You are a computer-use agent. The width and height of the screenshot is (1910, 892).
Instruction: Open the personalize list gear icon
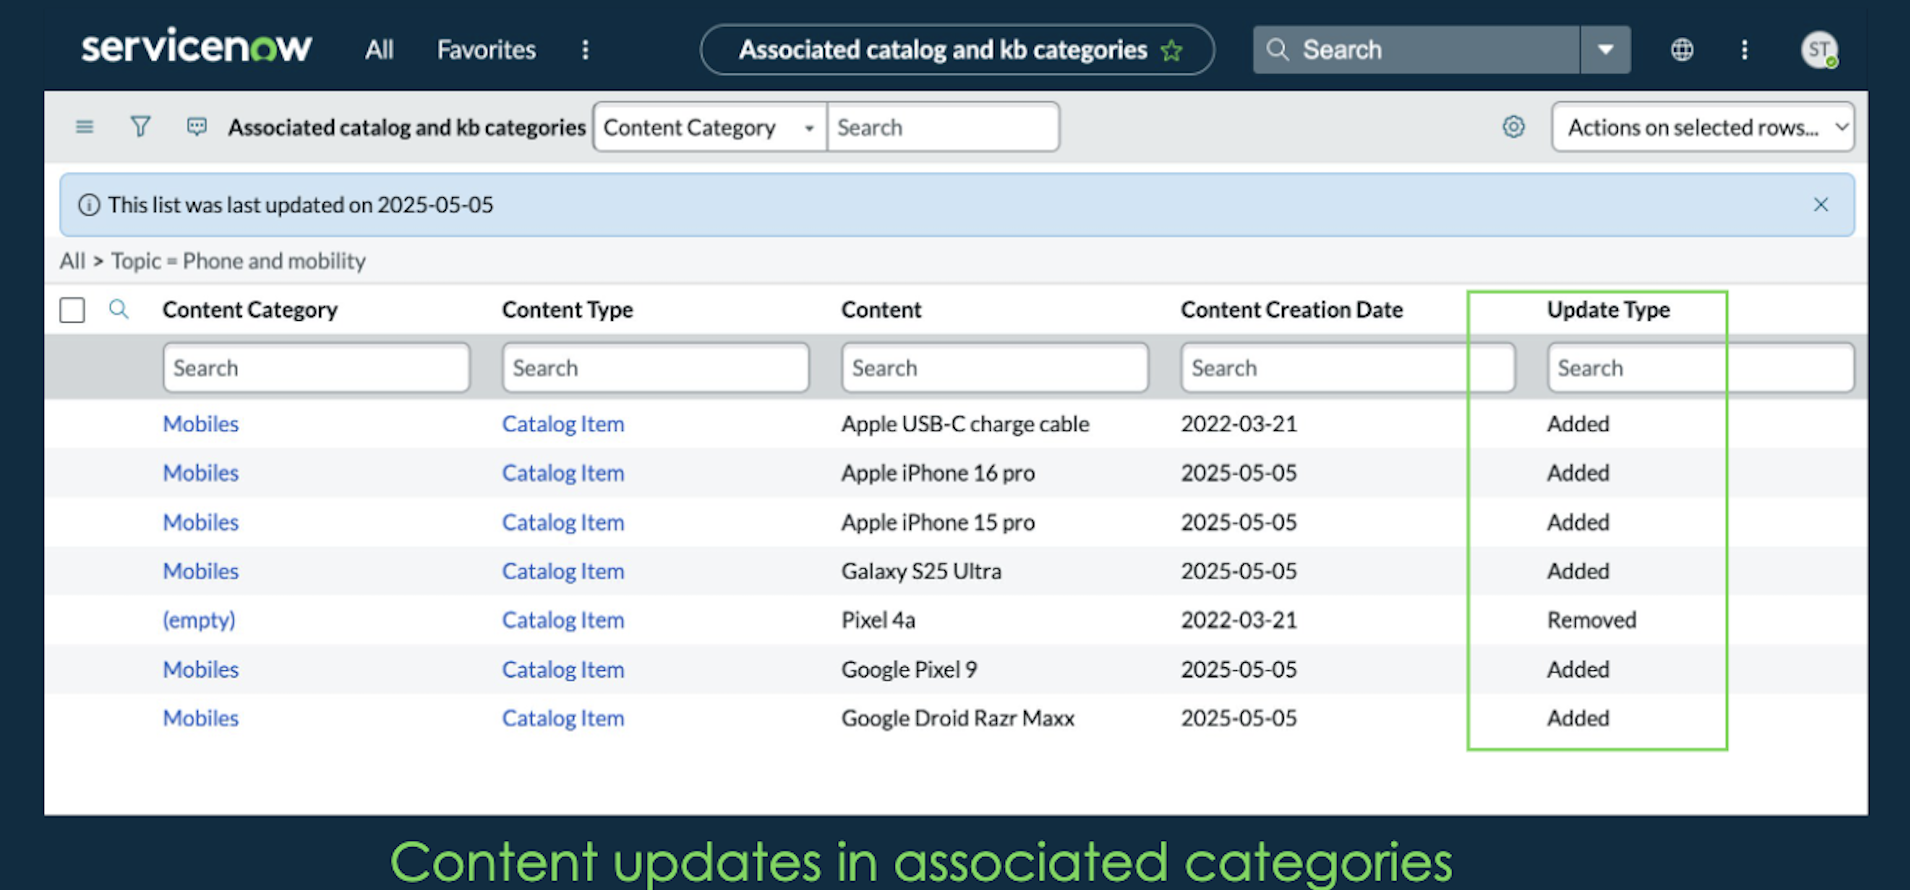click(1514, 127)
